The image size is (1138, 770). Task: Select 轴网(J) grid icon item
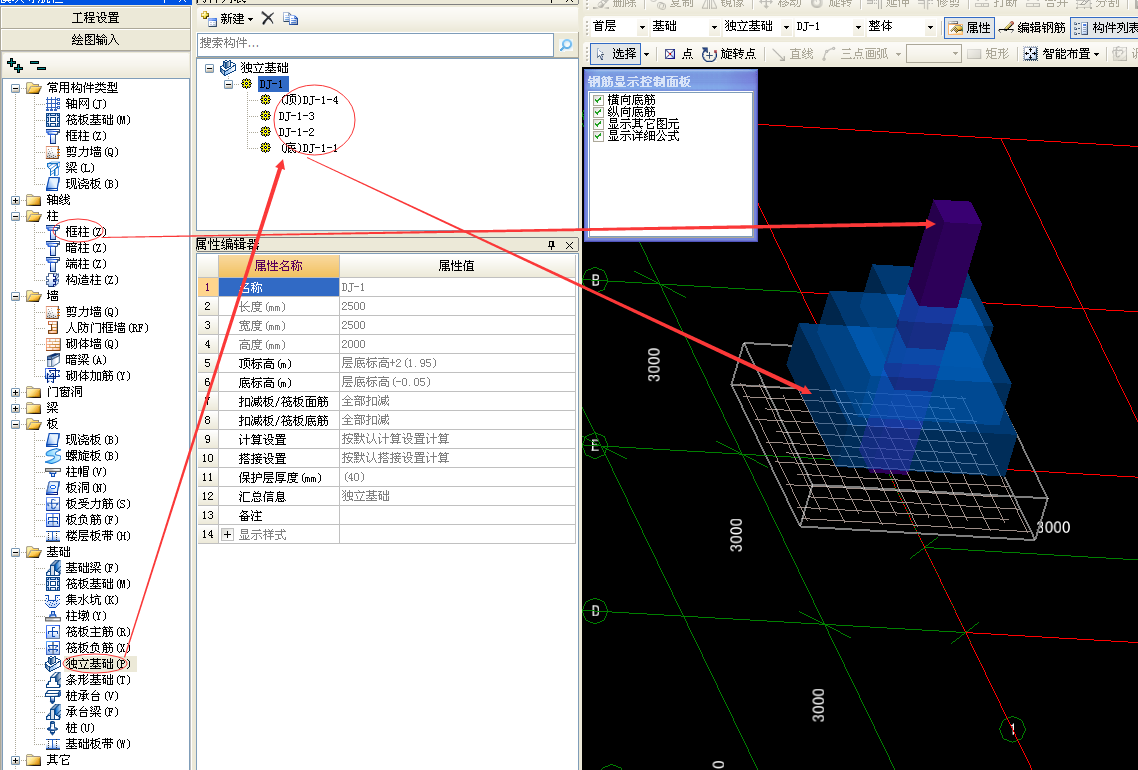pyautogui.click(x=76, y=104)
